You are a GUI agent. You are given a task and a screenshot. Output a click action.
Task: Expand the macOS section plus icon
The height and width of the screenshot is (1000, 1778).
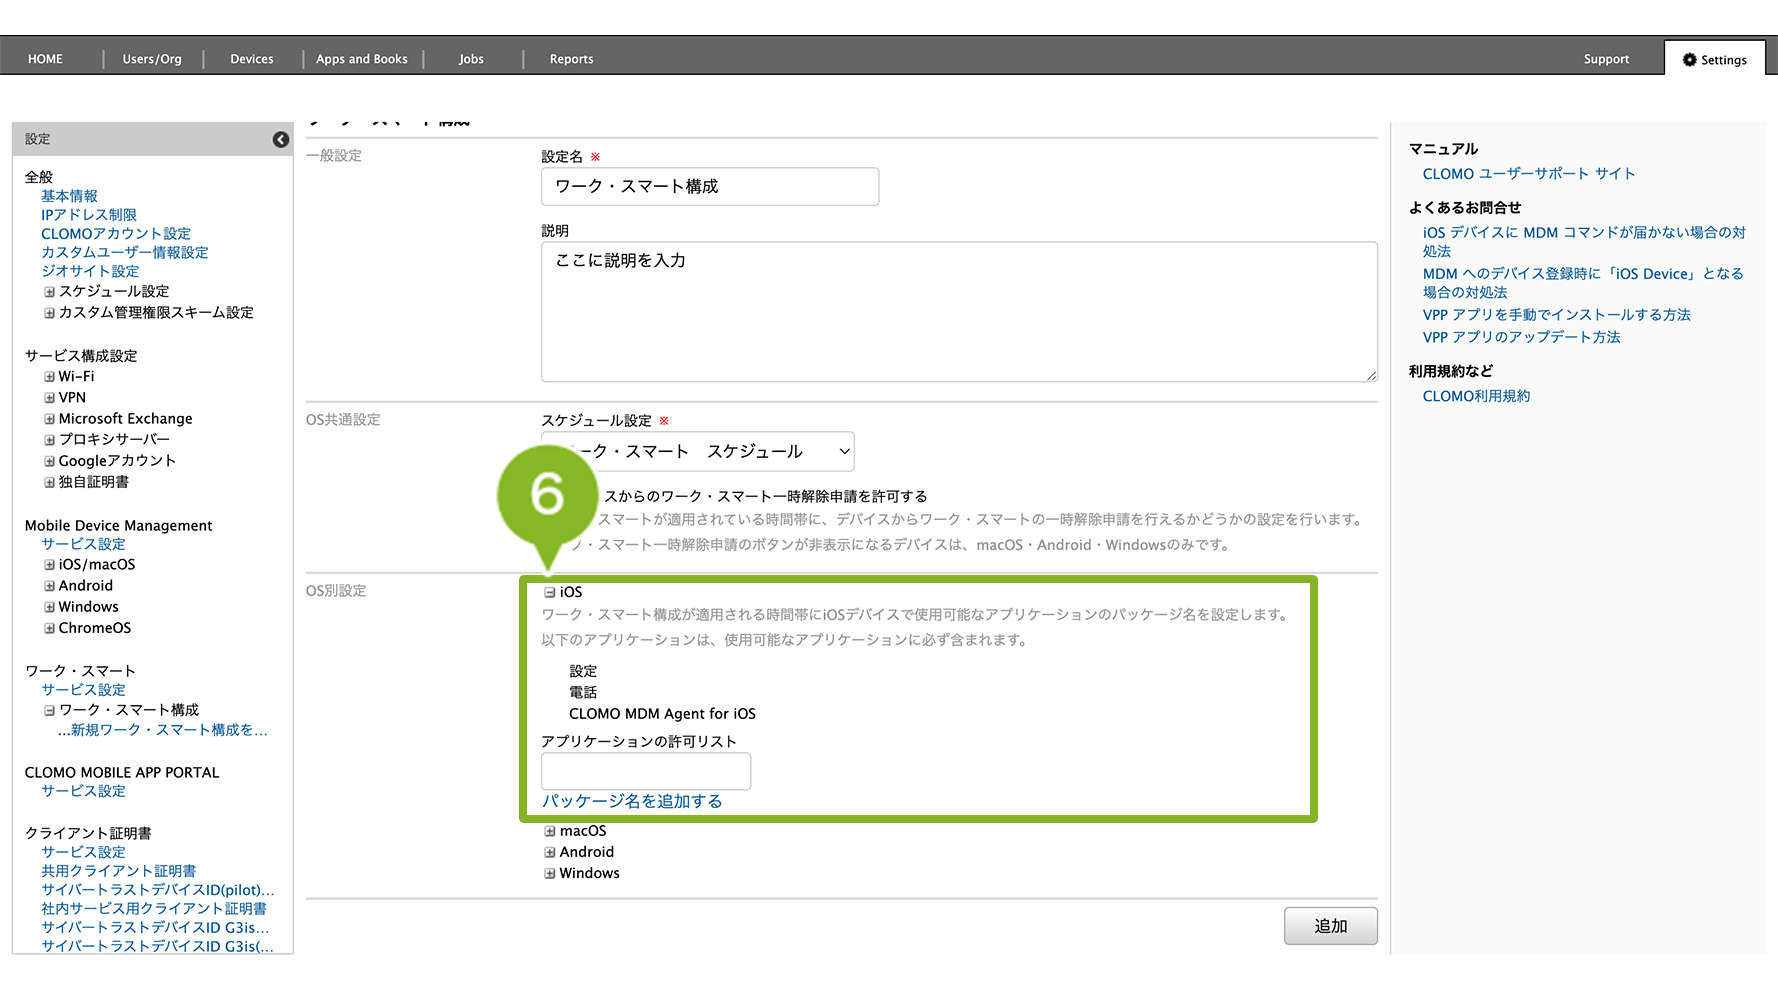click(549, 831)
